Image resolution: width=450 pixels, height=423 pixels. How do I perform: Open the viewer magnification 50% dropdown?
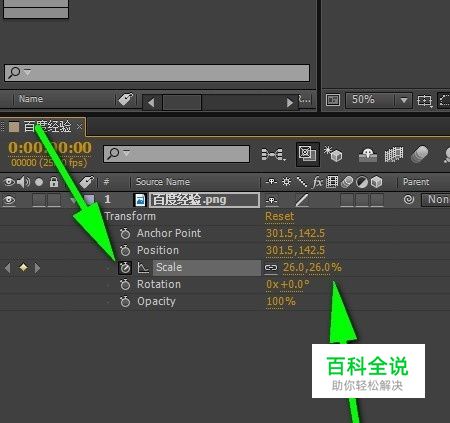(379, 100)
